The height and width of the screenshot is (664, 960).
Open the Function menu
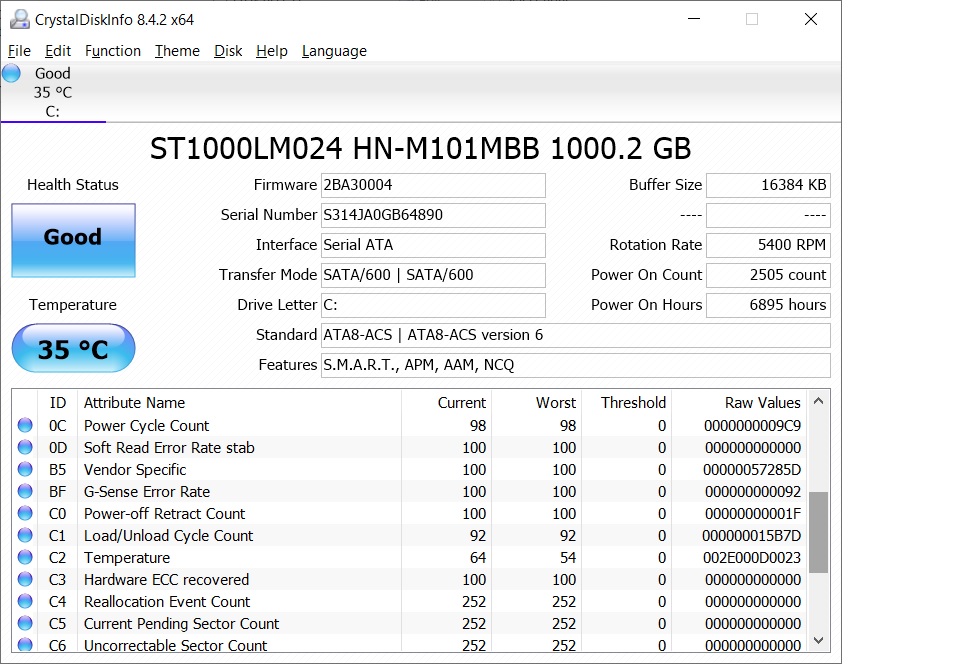click(x=113, y=51)
